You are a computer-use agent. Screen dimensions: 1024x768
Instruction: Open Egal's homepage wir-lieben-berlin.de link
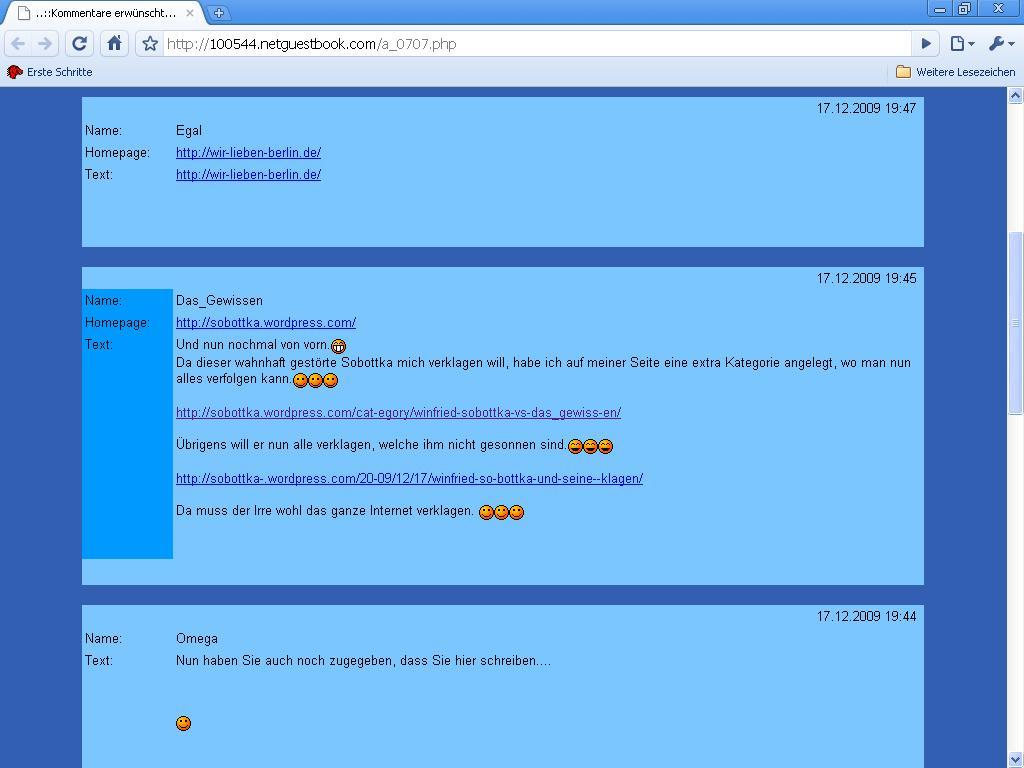coord(248,153)
